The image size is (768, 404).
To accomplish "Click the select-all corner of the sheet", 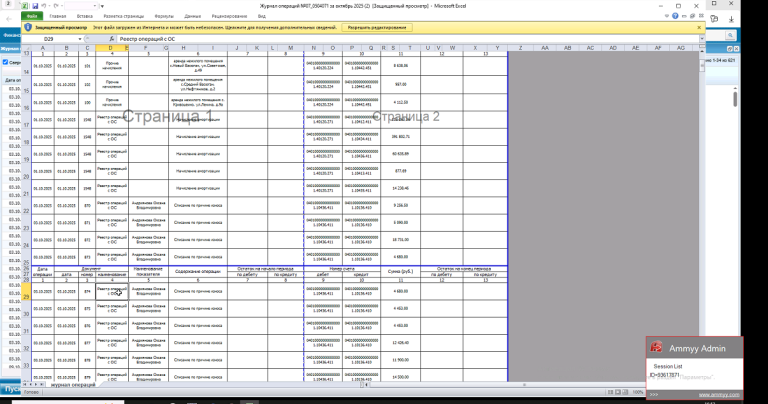I will [26, 48].
